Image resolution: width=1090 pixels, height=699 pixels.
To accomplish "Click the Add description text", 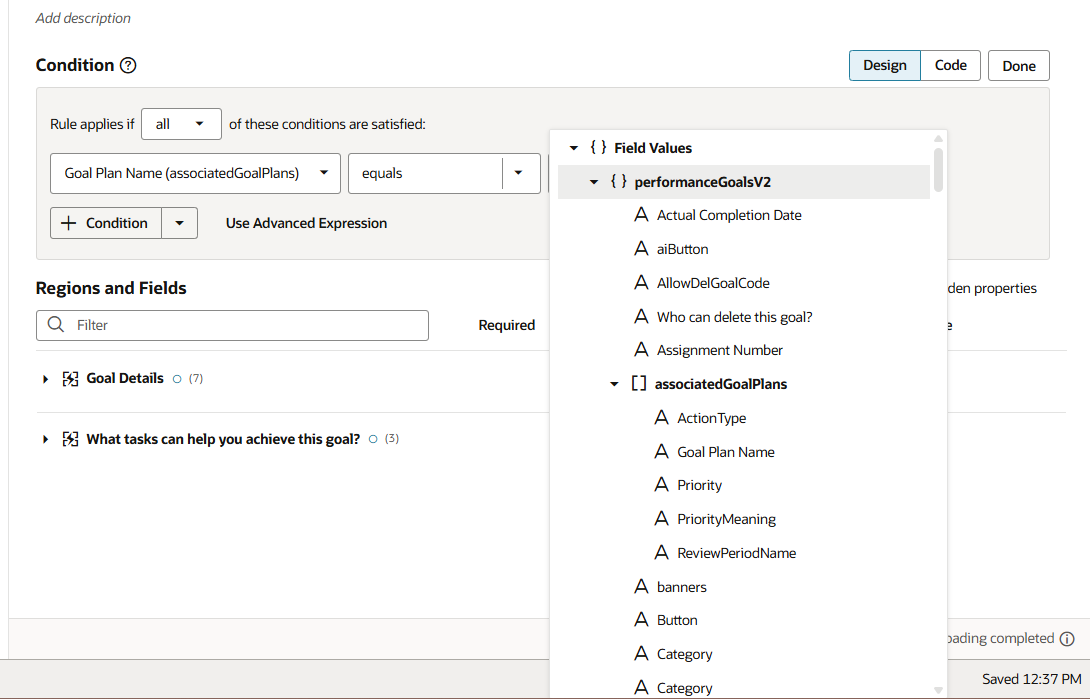I will (x=83, y=18).
